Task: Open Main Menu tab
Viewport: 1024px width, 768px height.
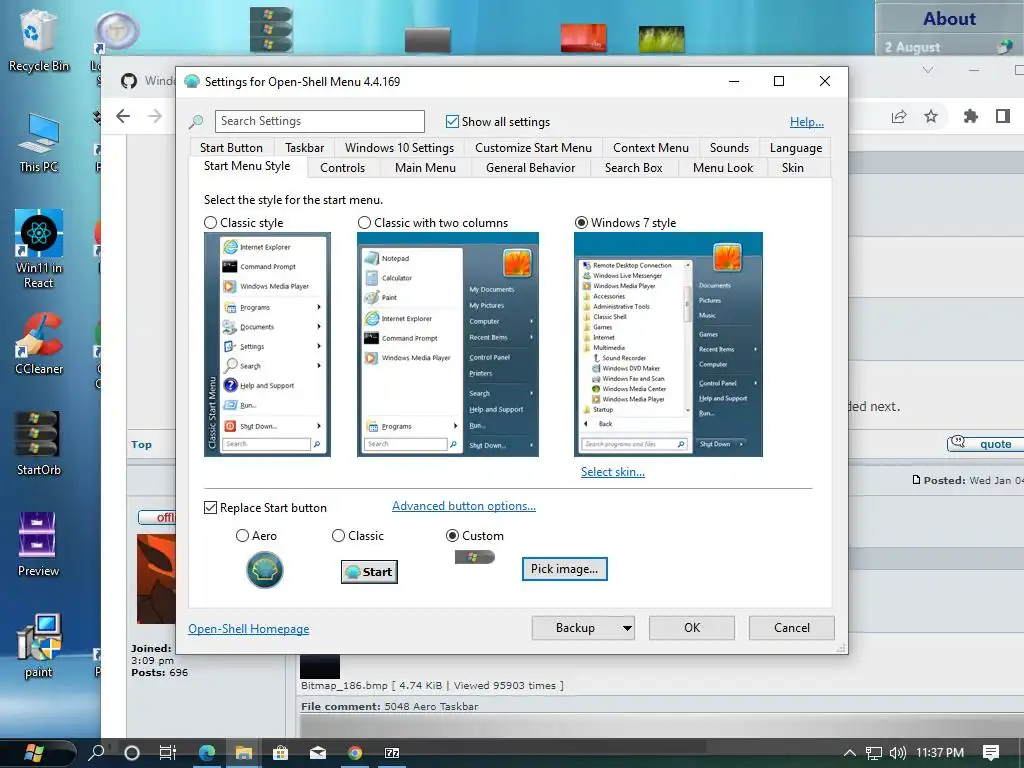Action: click(x=425, y=168)
